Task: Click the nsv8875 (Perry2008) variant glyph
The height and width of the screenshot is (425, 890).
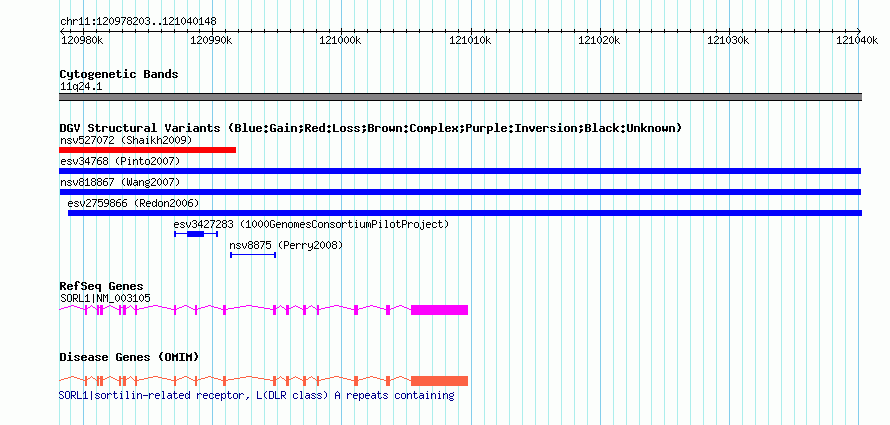Action: (253, 255)
